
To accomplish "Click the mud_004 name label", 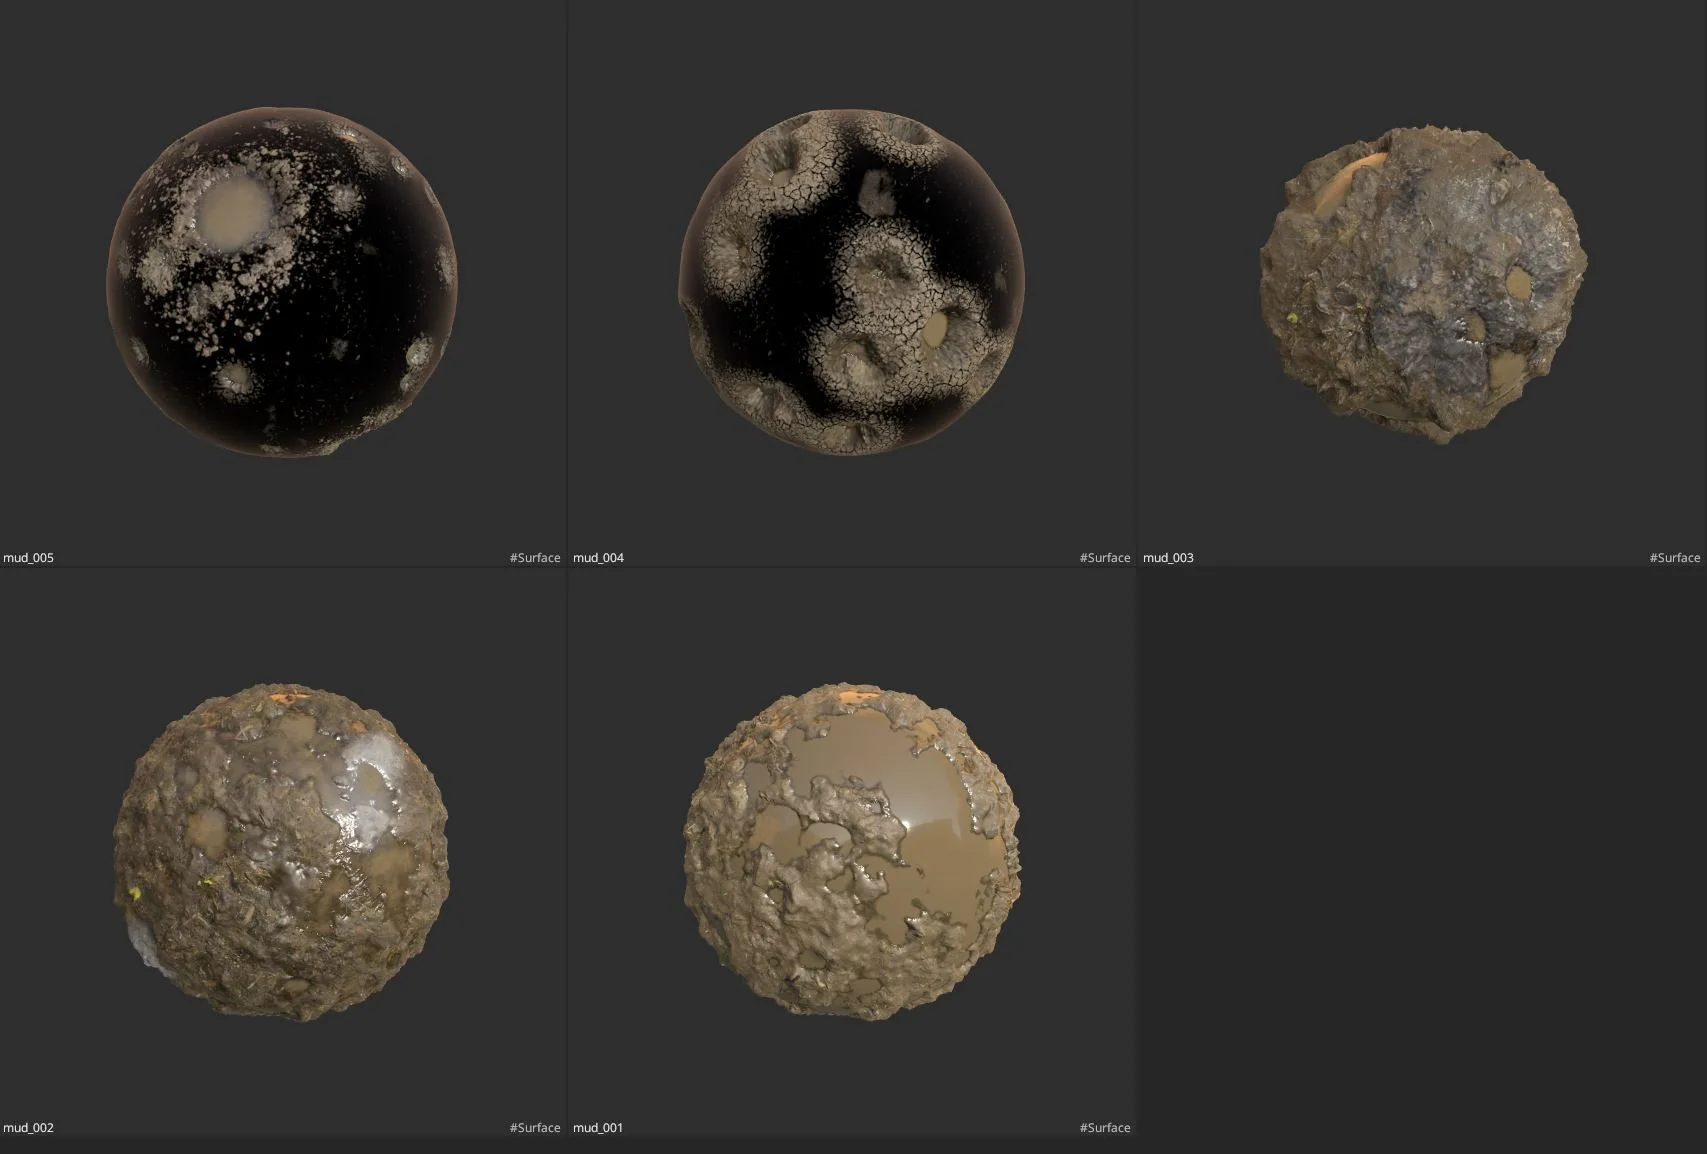I will point(598,558).
